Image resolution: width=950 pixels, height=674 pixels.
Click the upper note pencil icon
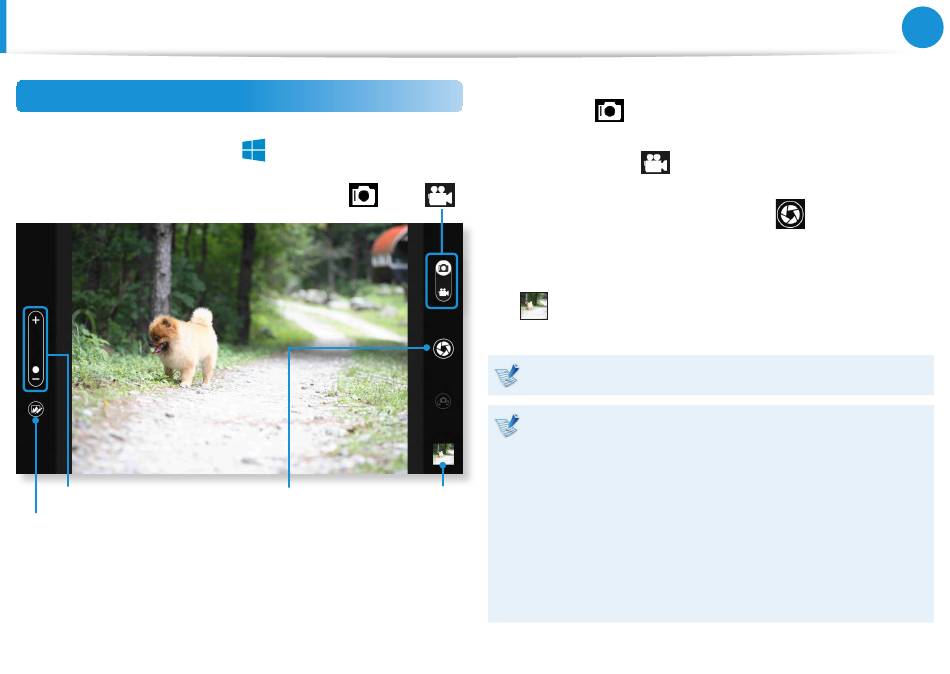coord(507,375)
